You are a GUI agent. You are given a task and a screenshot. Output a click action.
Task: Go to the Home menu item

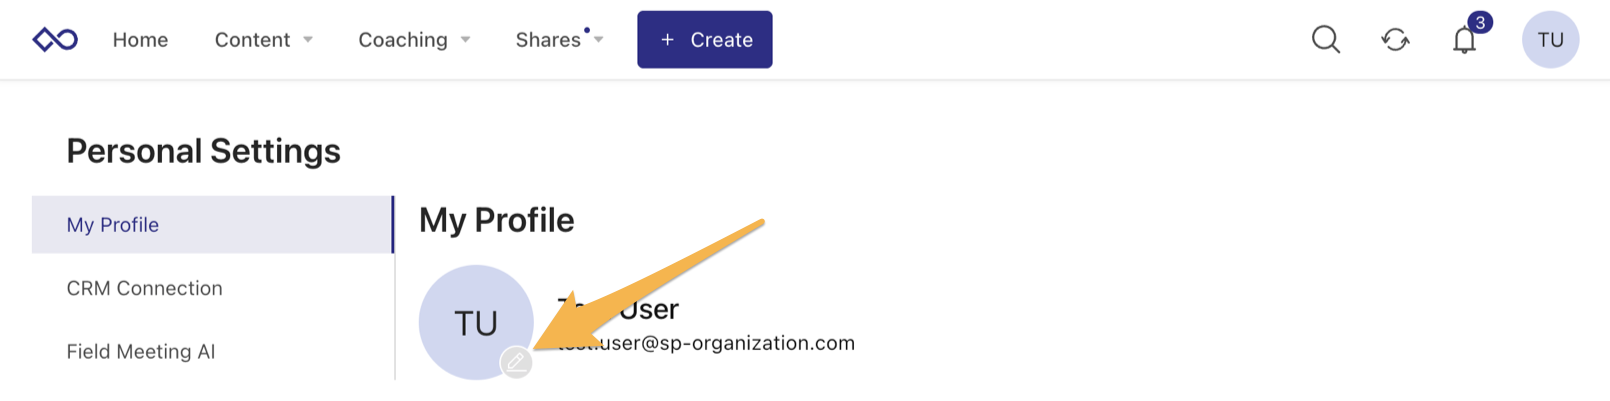(x=140, y=40)
